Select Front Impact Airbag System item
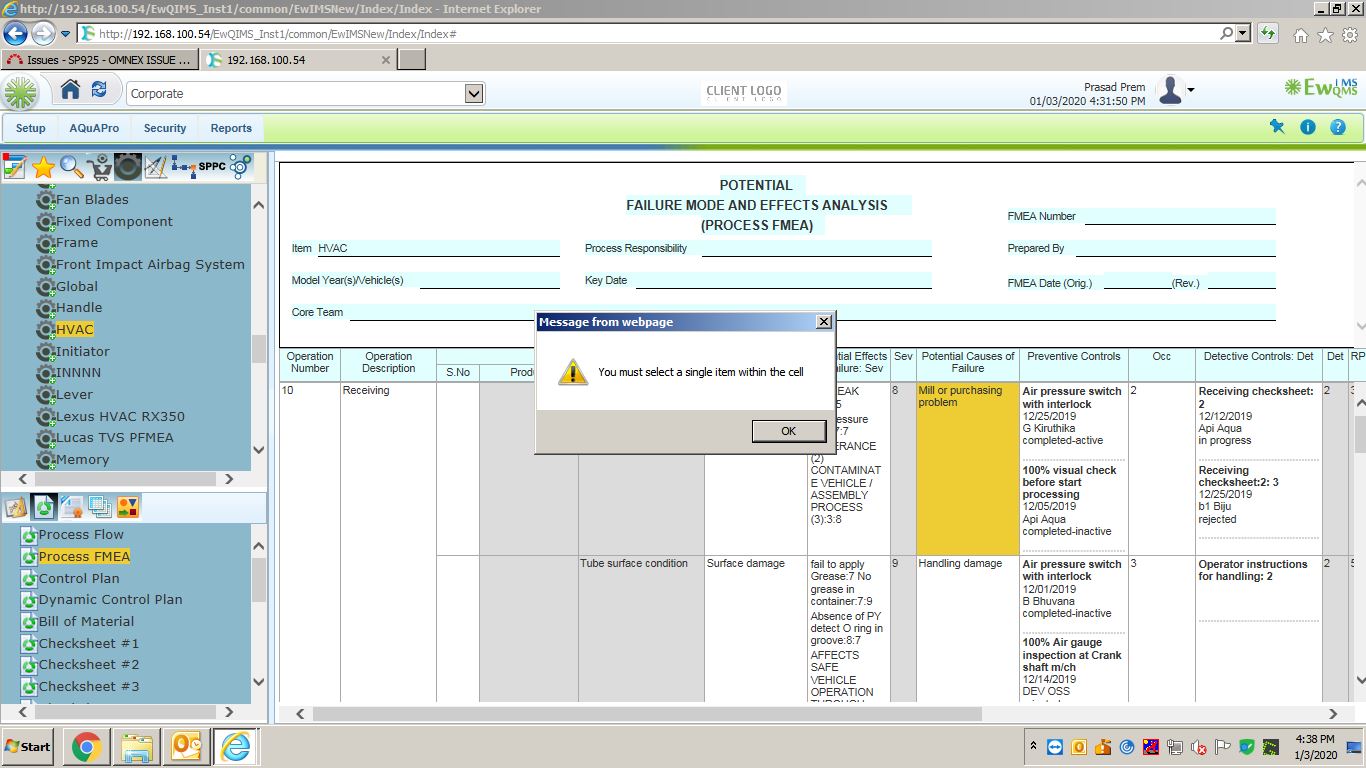 pyautogui.click(x=150, y=265)
